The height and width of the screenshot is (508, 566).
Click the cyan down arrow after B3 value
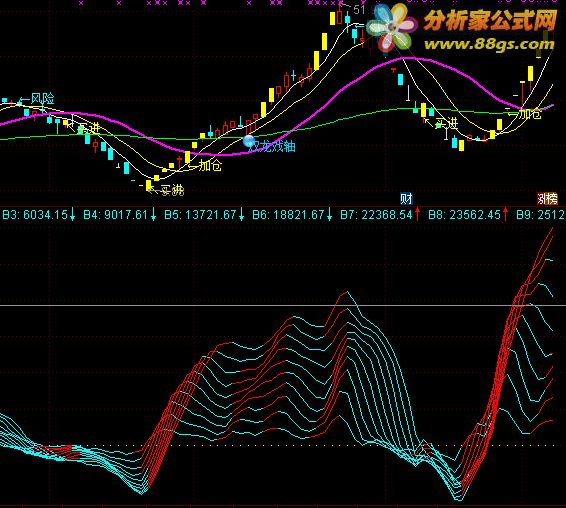click(73, 214)
